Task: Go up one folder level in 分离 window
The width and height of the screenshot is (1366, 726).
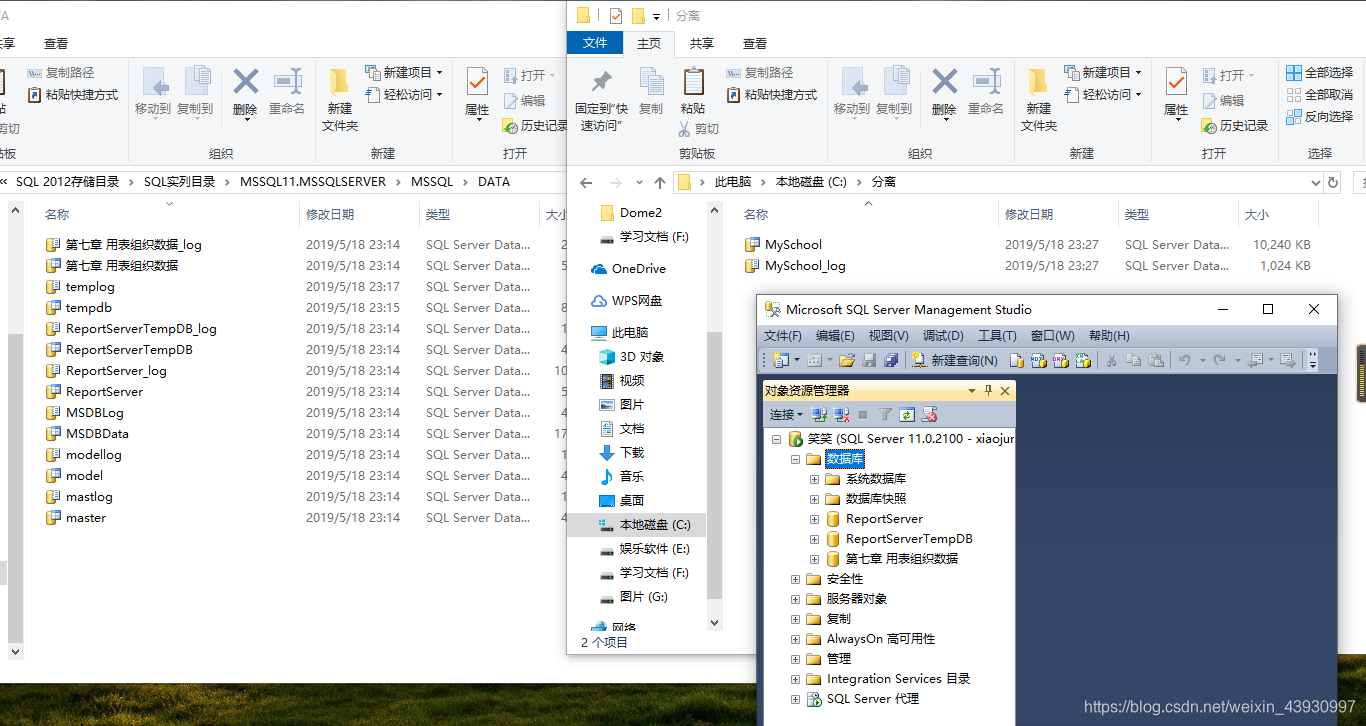Action: (659, 183)
